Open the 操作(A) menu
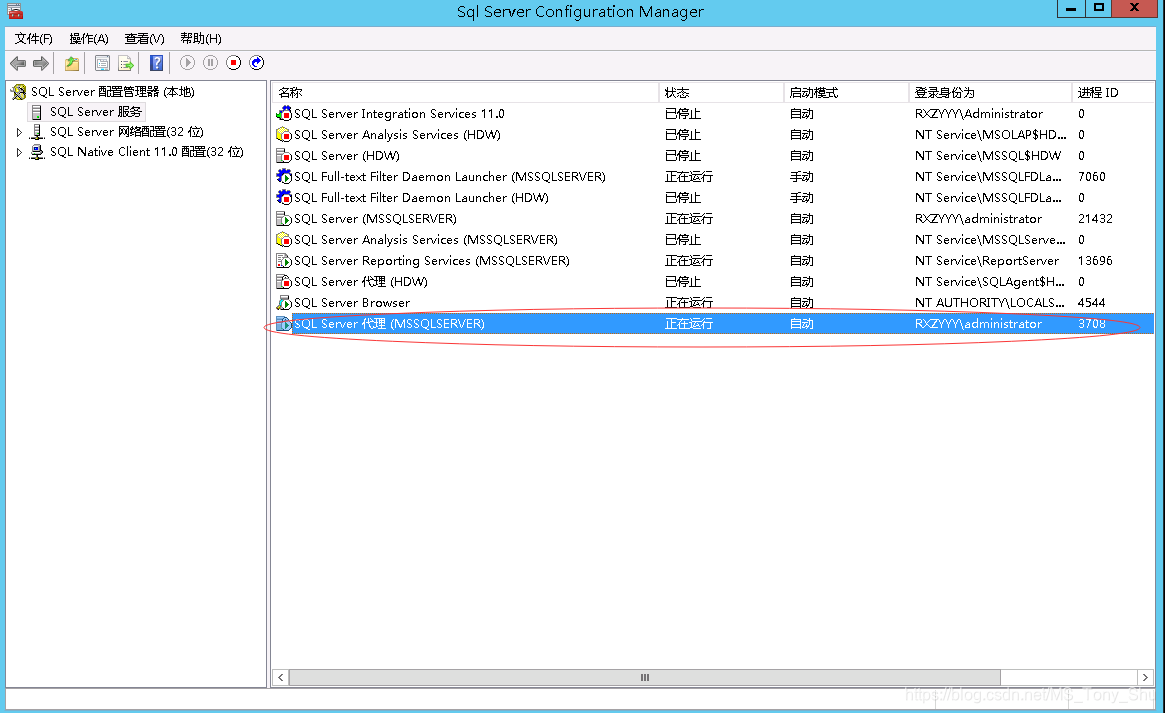The height and width of the screenshot is (713, 1165). [89, 39]
